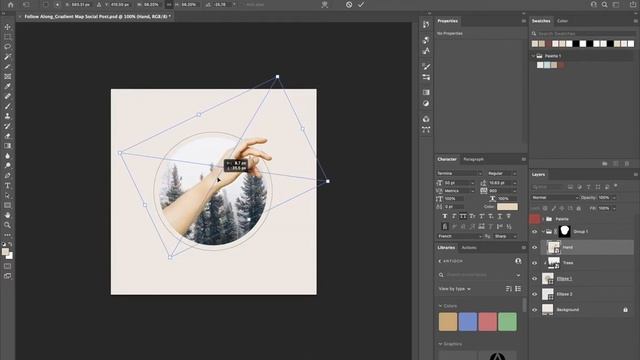Open the Layers panel menu
This screenshot has width=640, height=360.
tap(635, 174)
